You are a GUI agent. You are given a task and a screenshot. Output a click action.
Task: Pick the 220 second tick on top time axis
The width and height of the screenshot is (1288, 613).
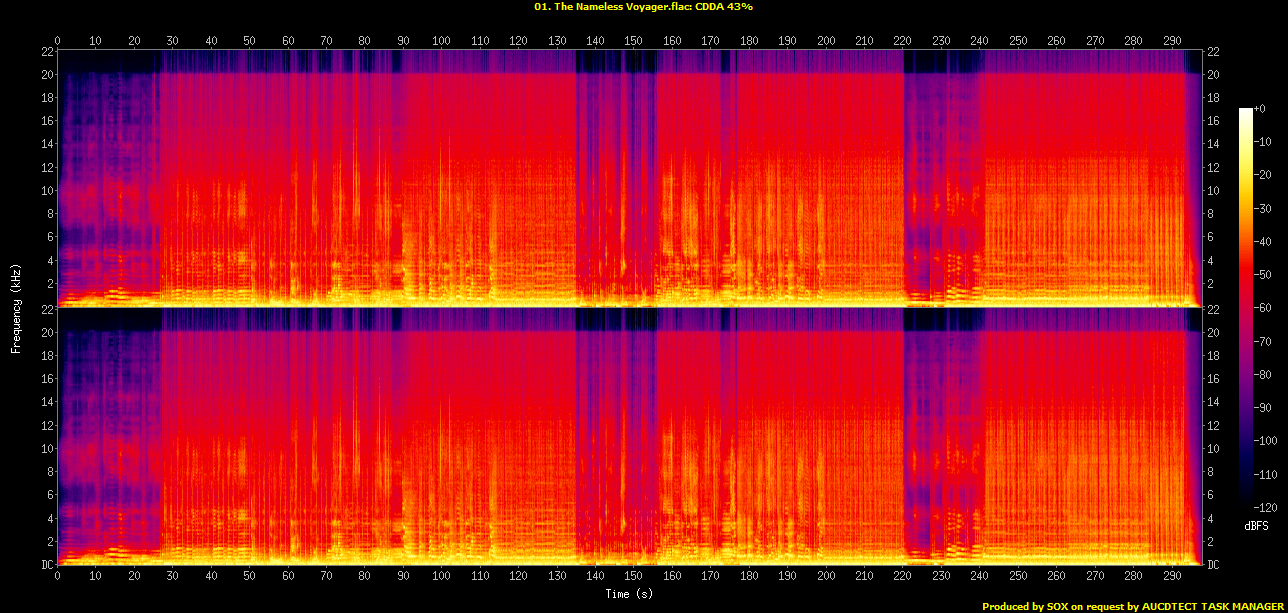(902, 41)
